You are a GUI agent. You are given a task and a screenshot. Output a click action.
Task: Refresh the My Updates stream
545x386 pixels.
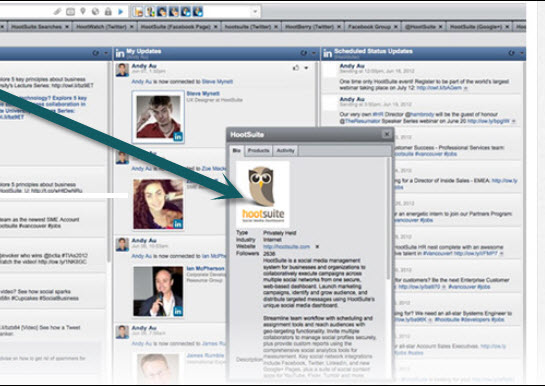[303, 53]
